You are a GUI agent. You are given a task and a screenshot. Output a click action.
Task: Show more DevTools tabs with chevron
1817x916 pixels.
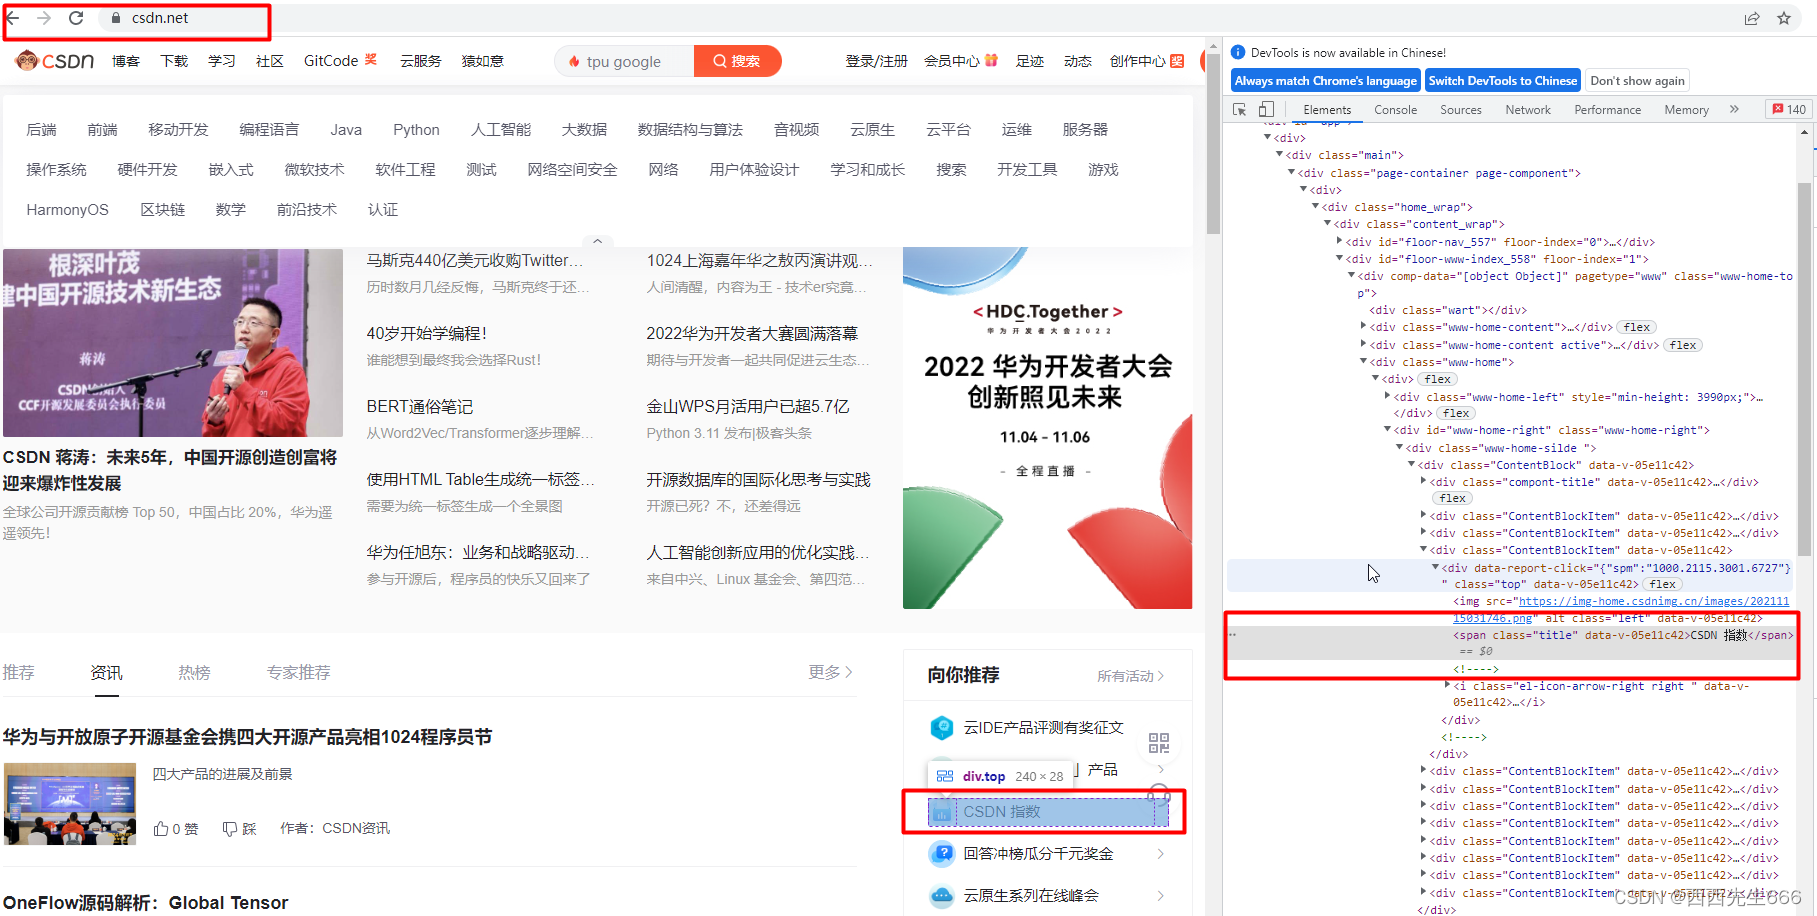pyautogui.click(x=1734, y=110)
